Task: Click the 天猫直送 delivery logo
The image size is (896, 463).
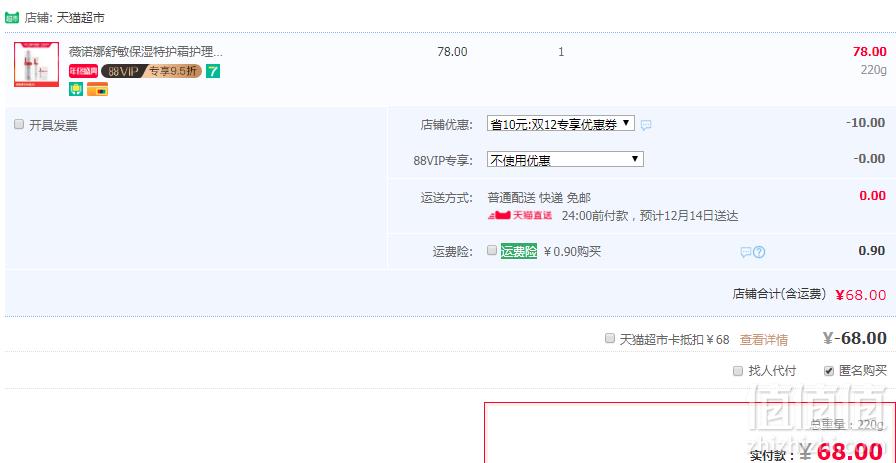Action: 519,215
